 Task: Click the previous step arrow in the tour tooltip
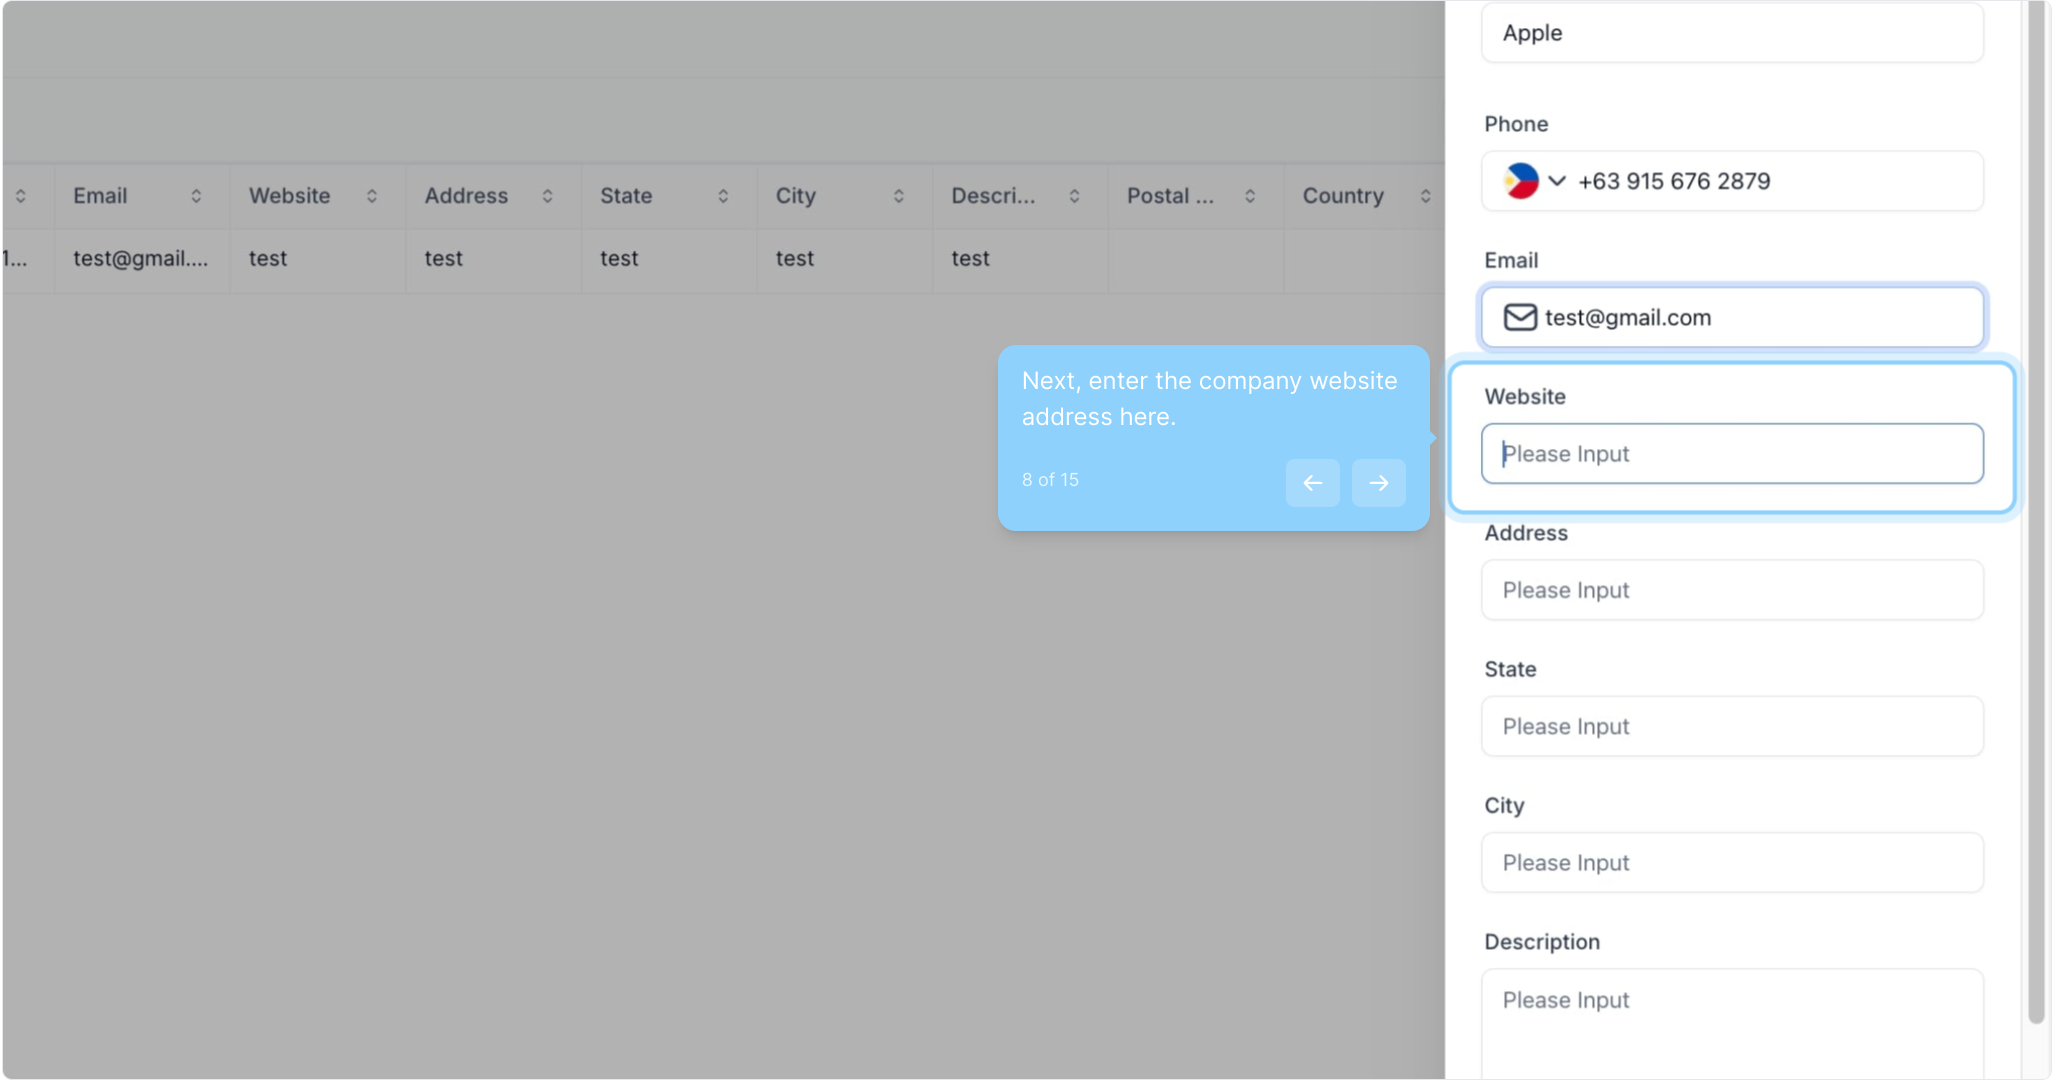coord(1312,483)
